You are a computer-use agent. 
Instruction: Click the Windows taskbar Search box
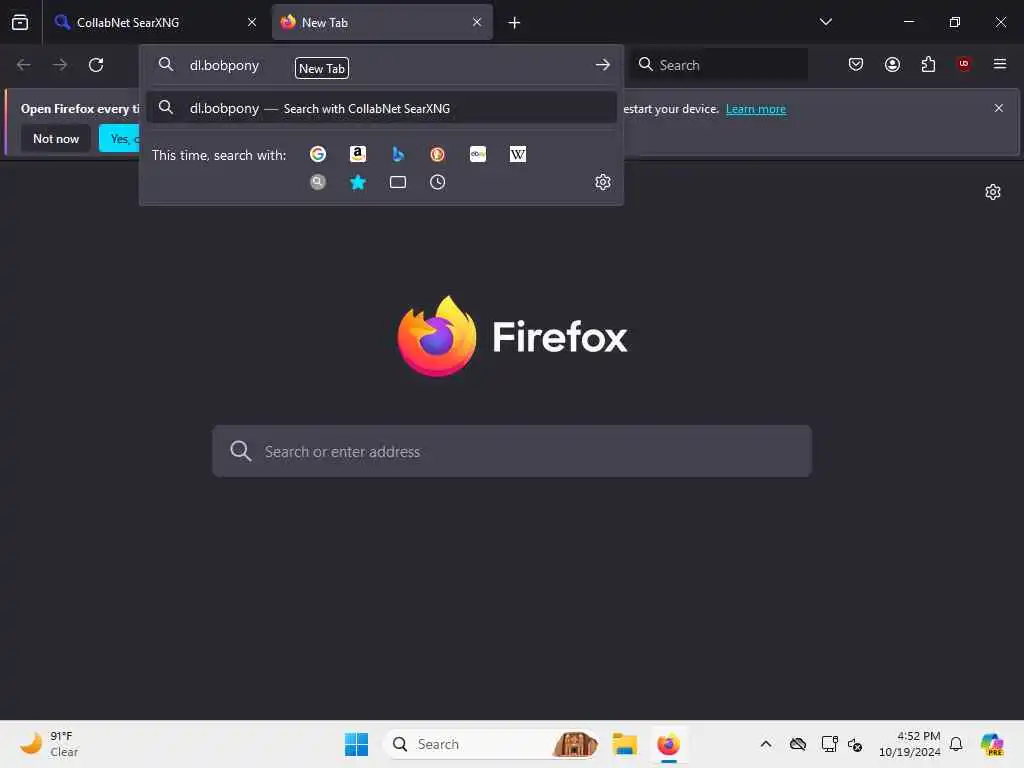[491, 744]
